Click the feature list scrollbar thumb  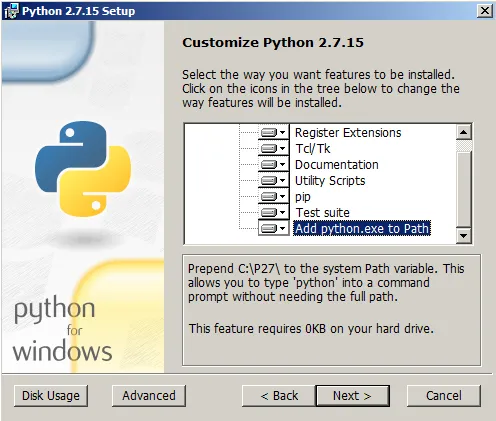click(463, 189)
